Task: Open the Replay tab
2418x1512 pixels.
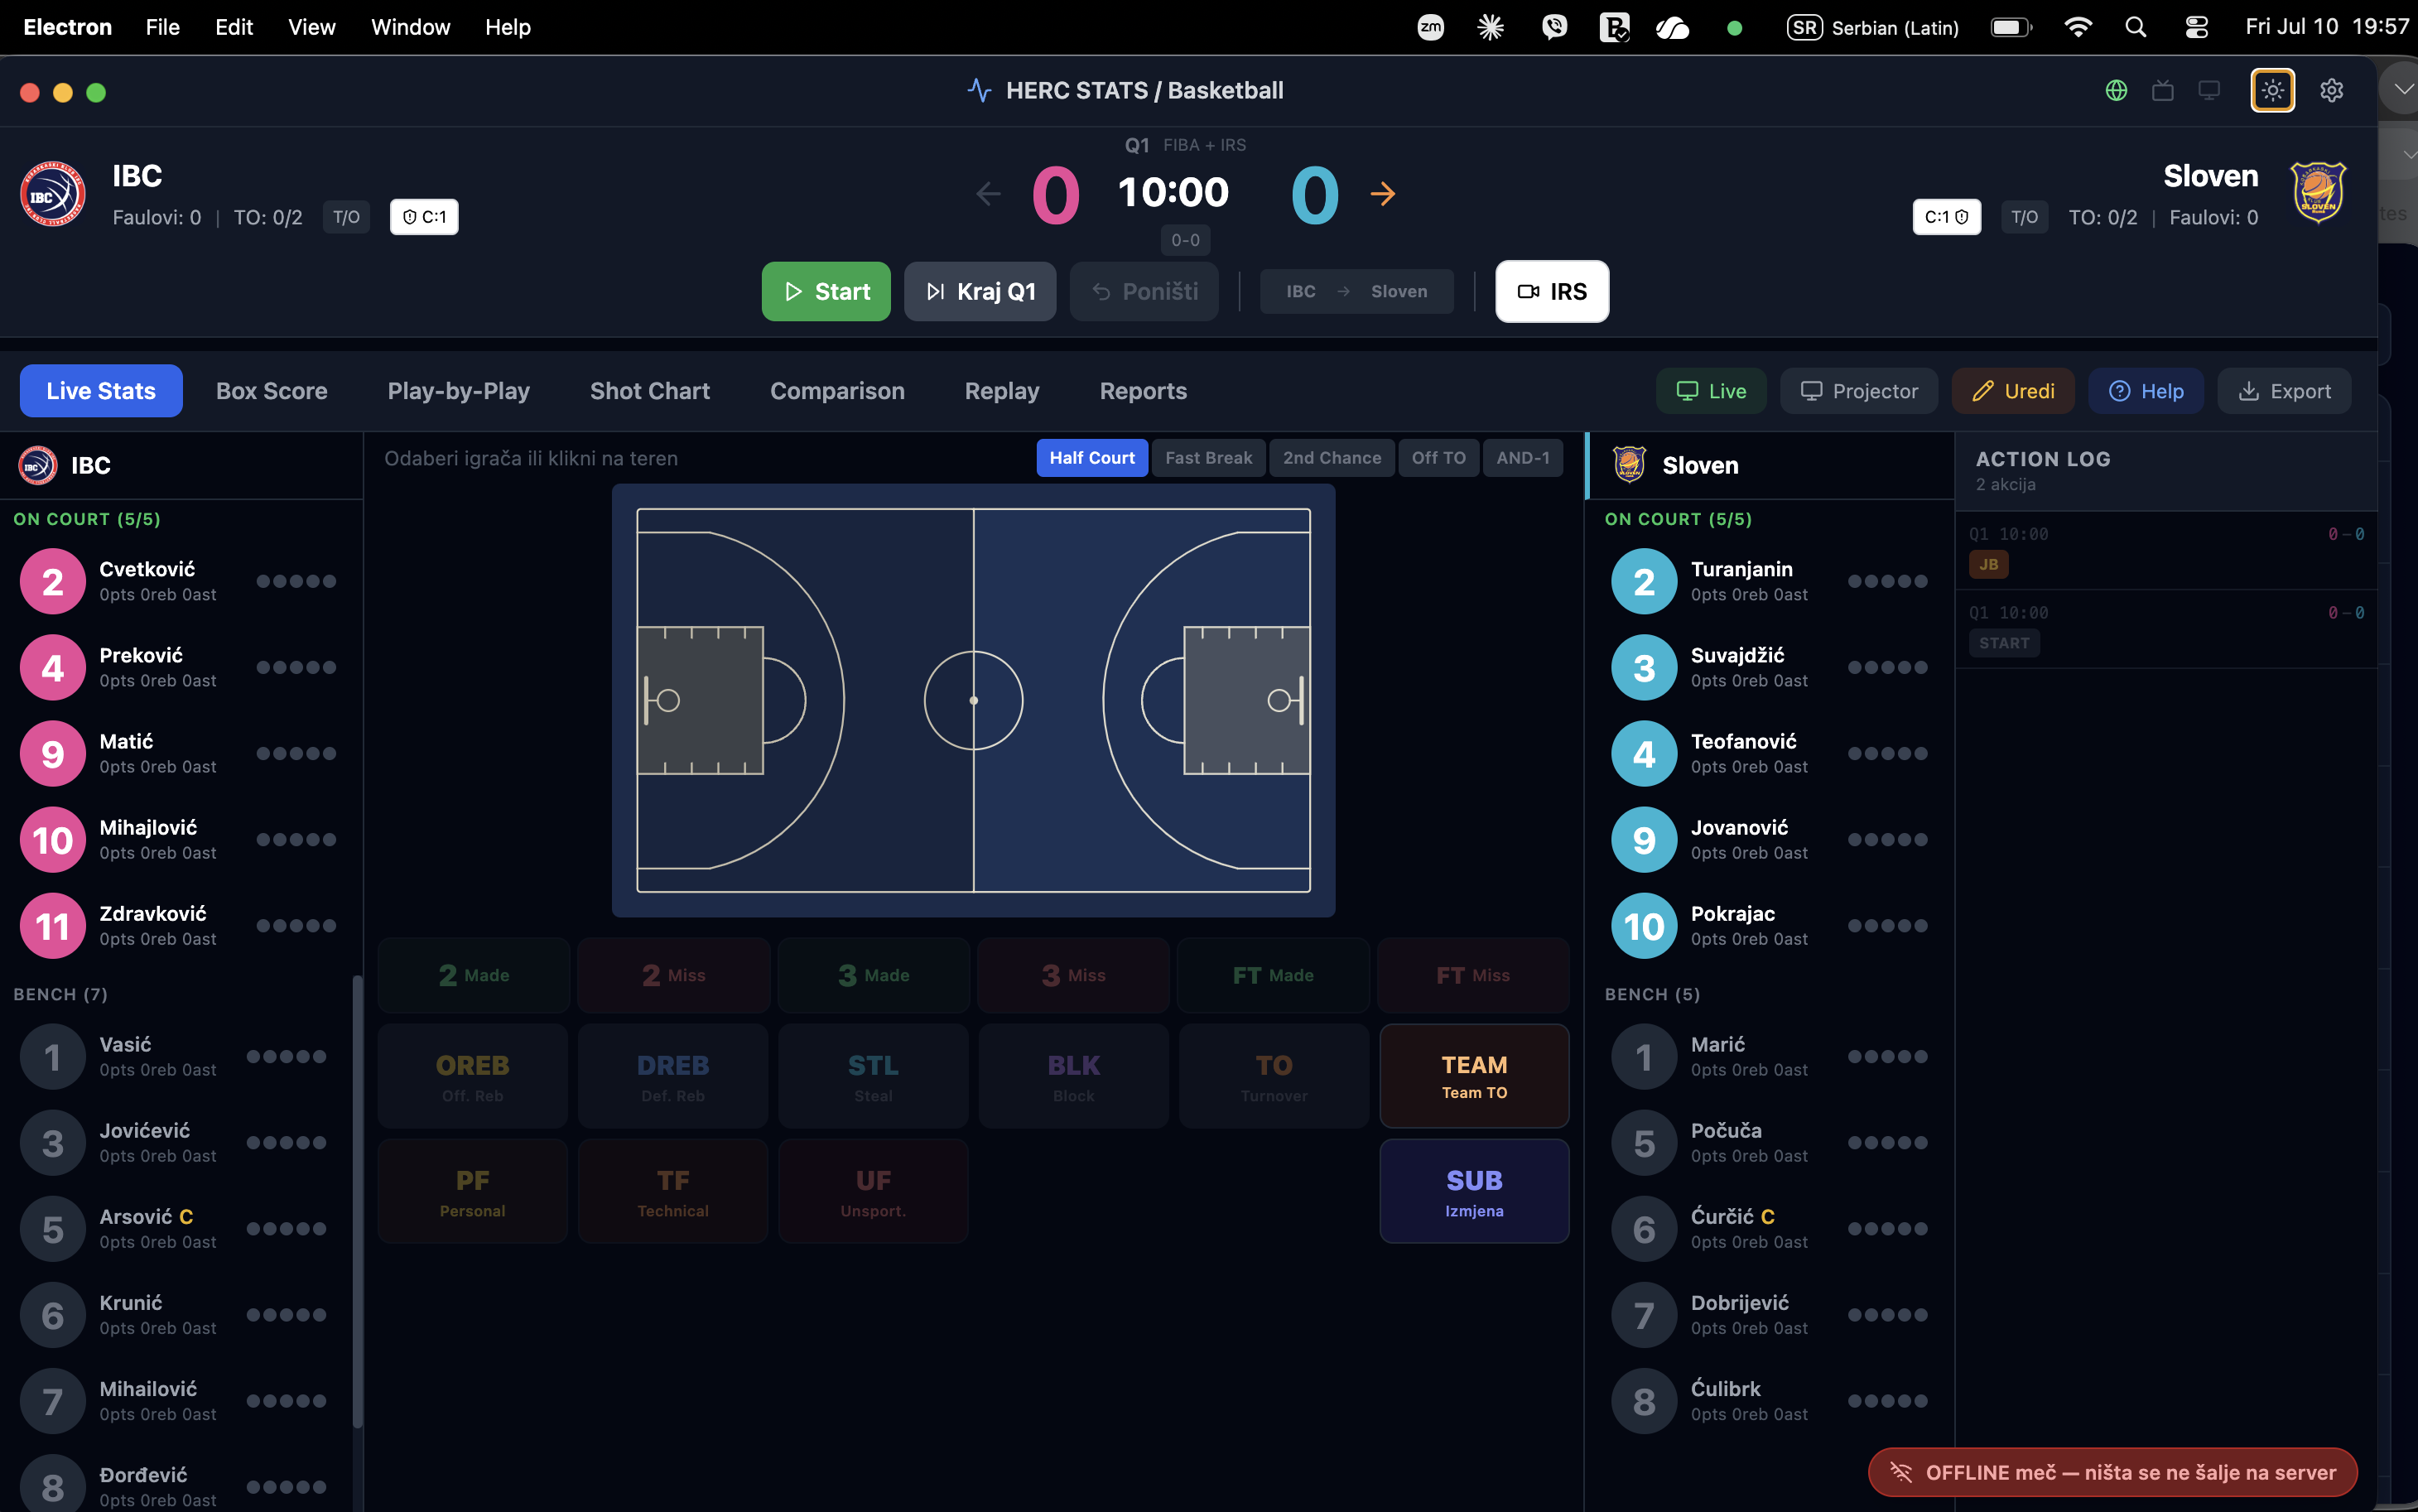Action: [1002, 391]
